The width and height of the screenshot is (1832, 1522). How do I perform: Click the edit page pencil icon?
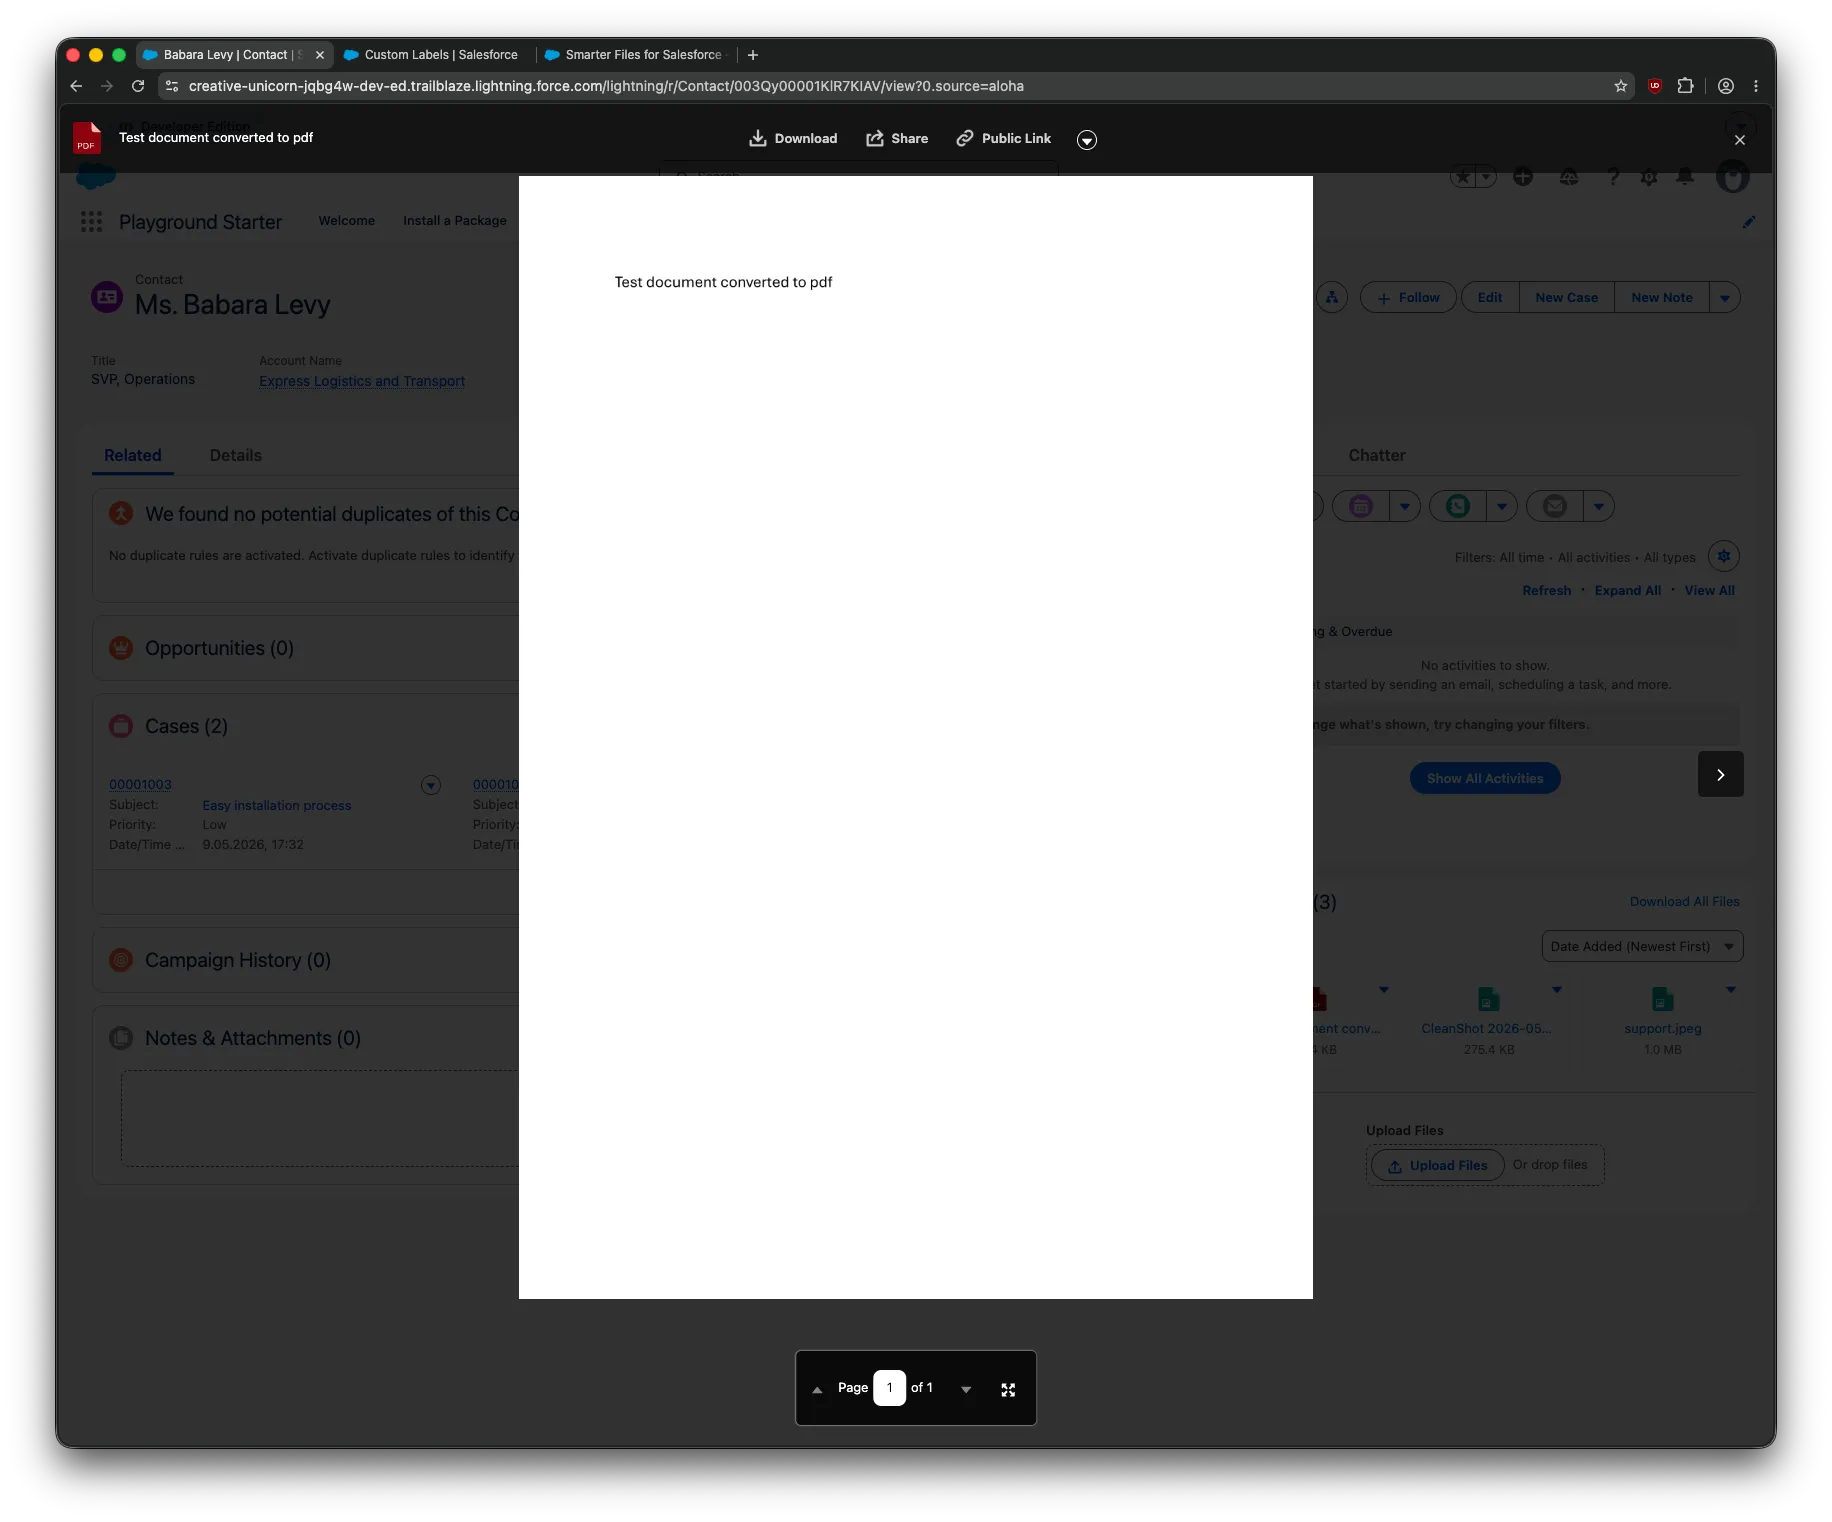click(1749, 222)
